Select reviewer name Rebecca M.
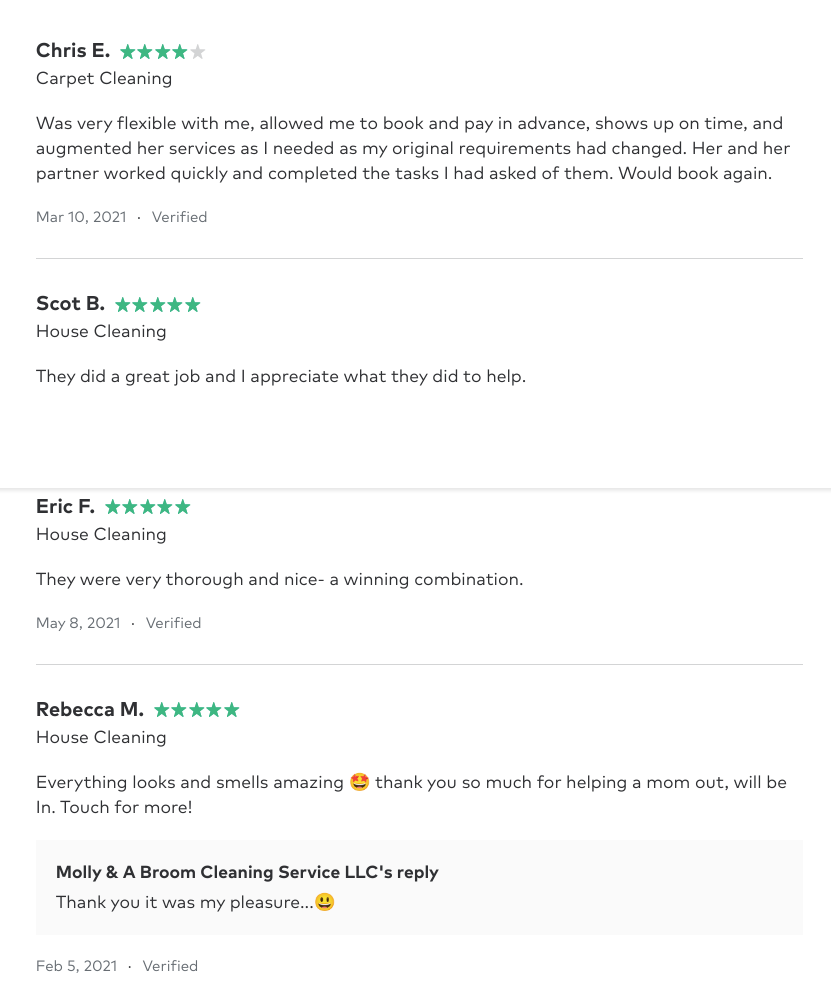The width and height of the screenshot is (831, 993). coord(90,710)
